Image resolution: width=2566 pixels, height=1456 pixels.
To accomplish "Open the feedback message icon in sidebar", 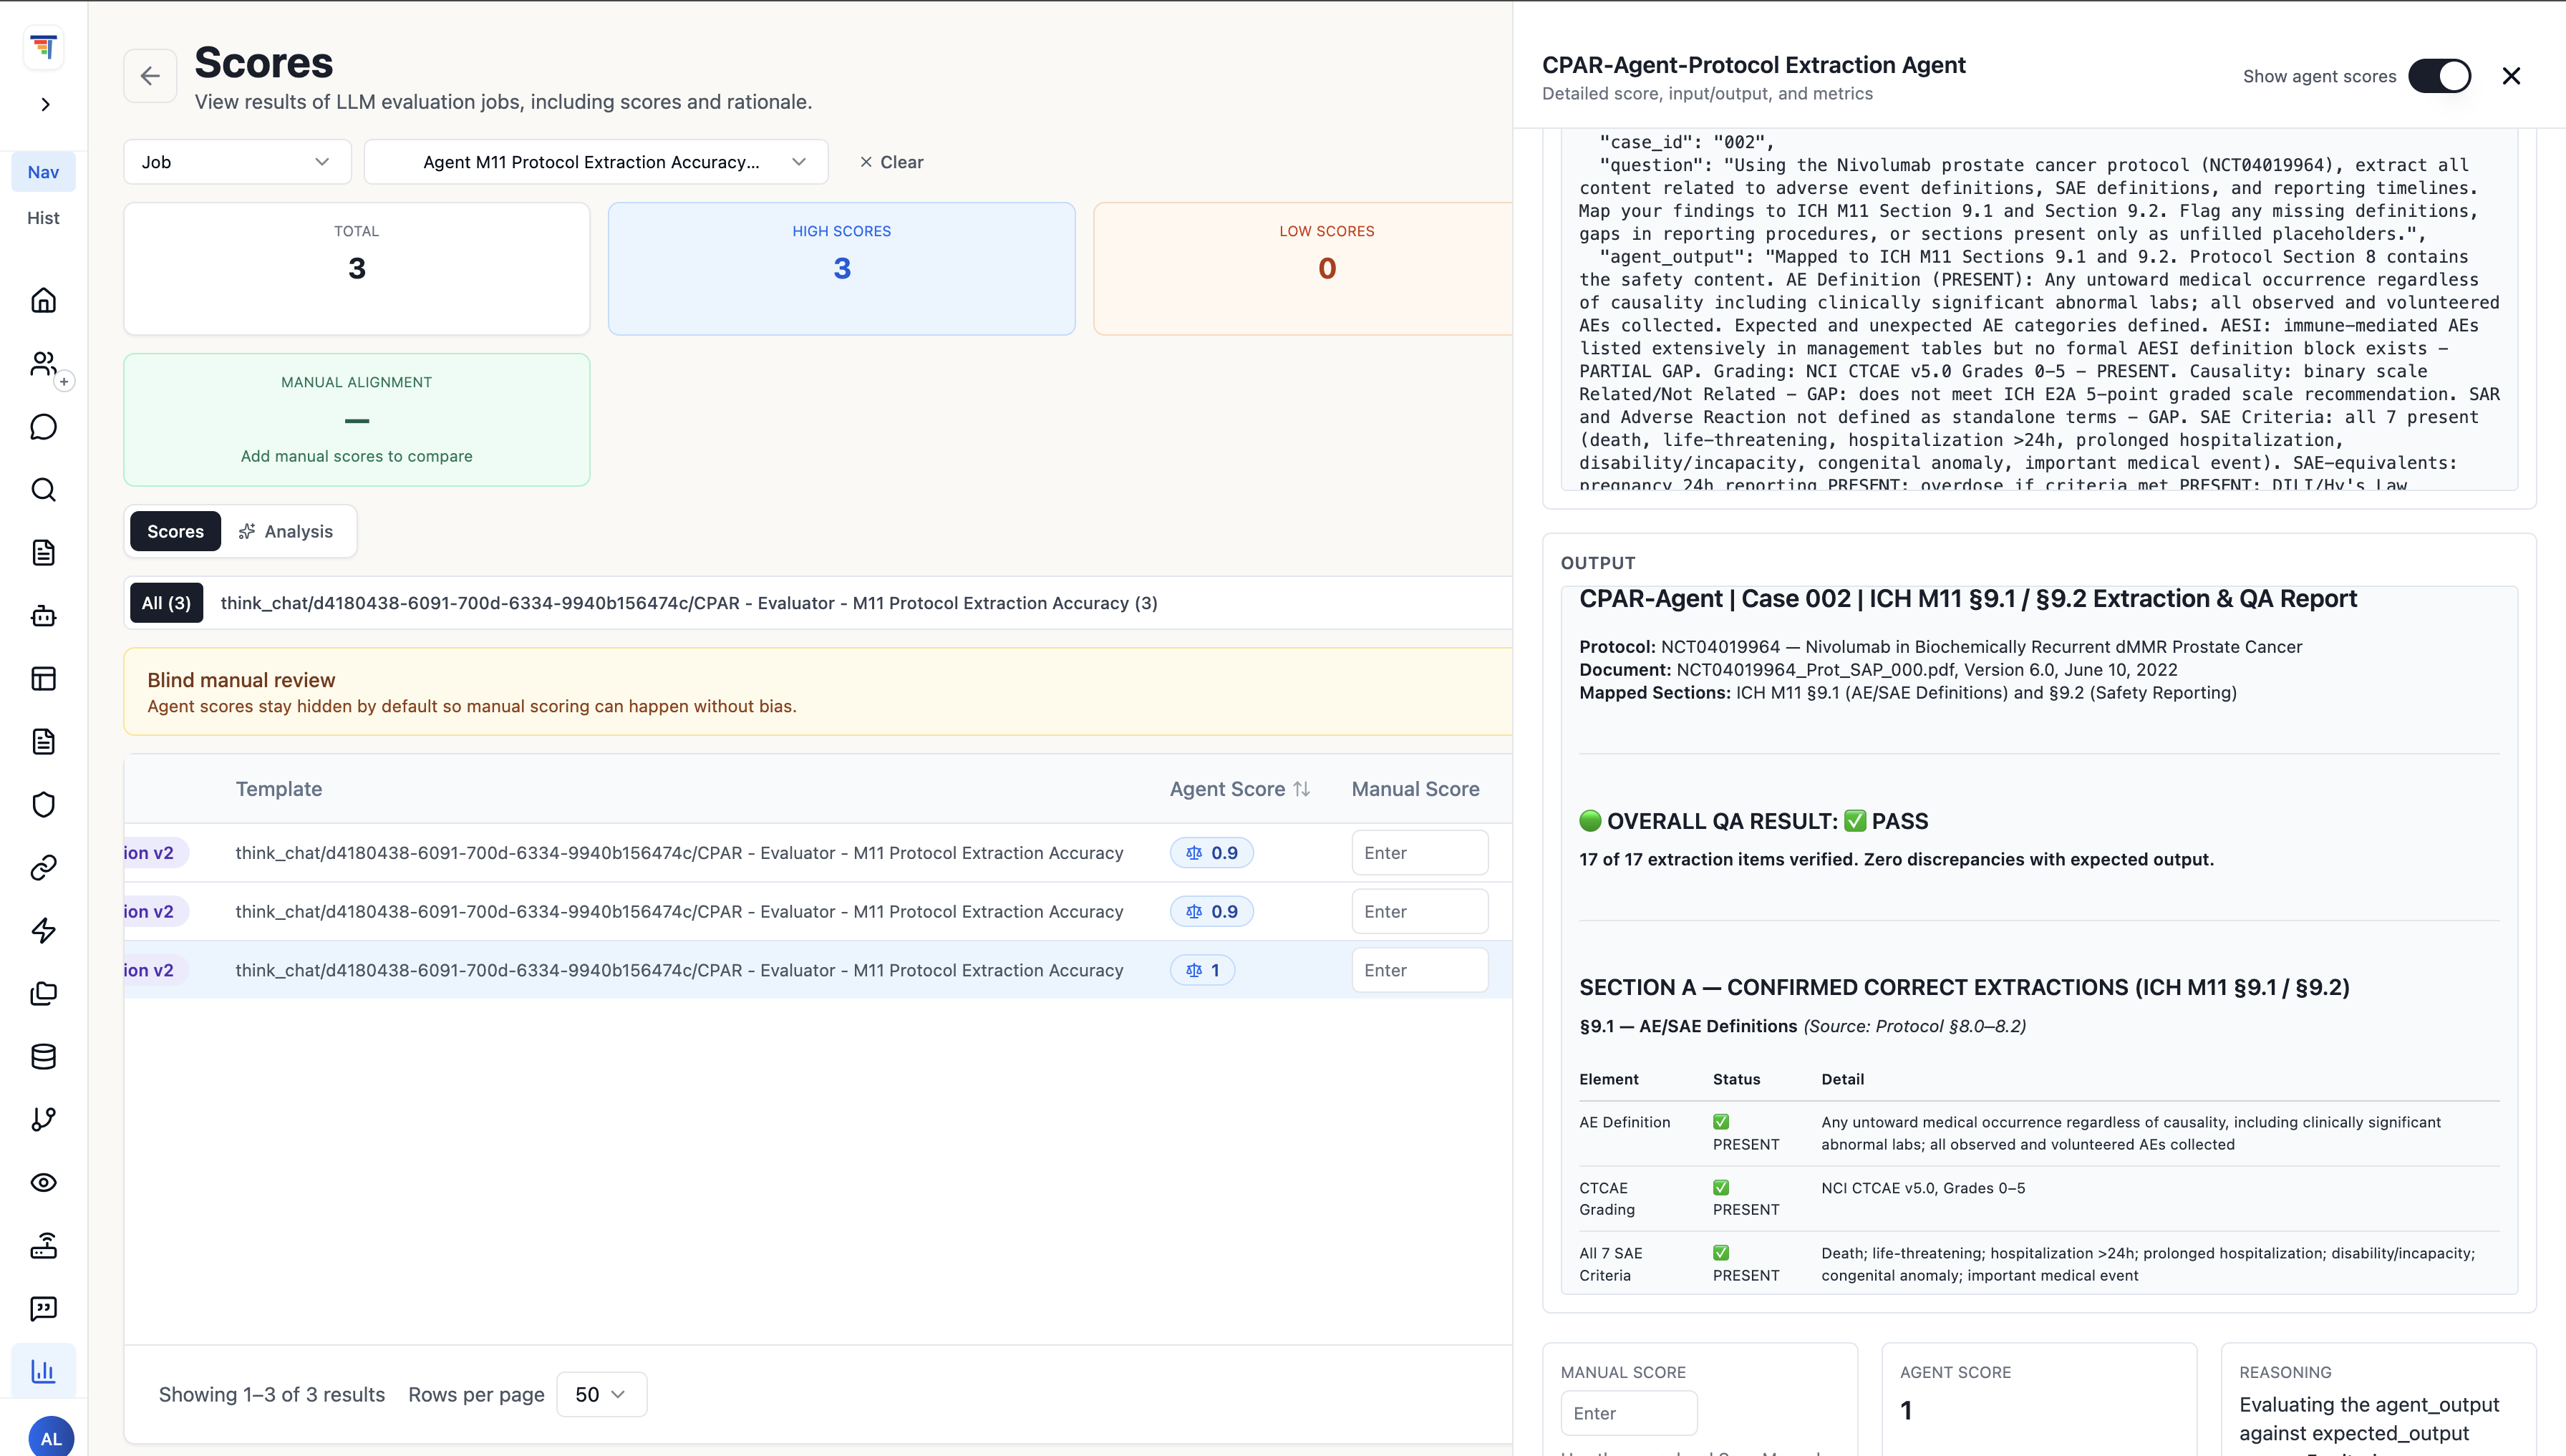I will coord(43,1309).
